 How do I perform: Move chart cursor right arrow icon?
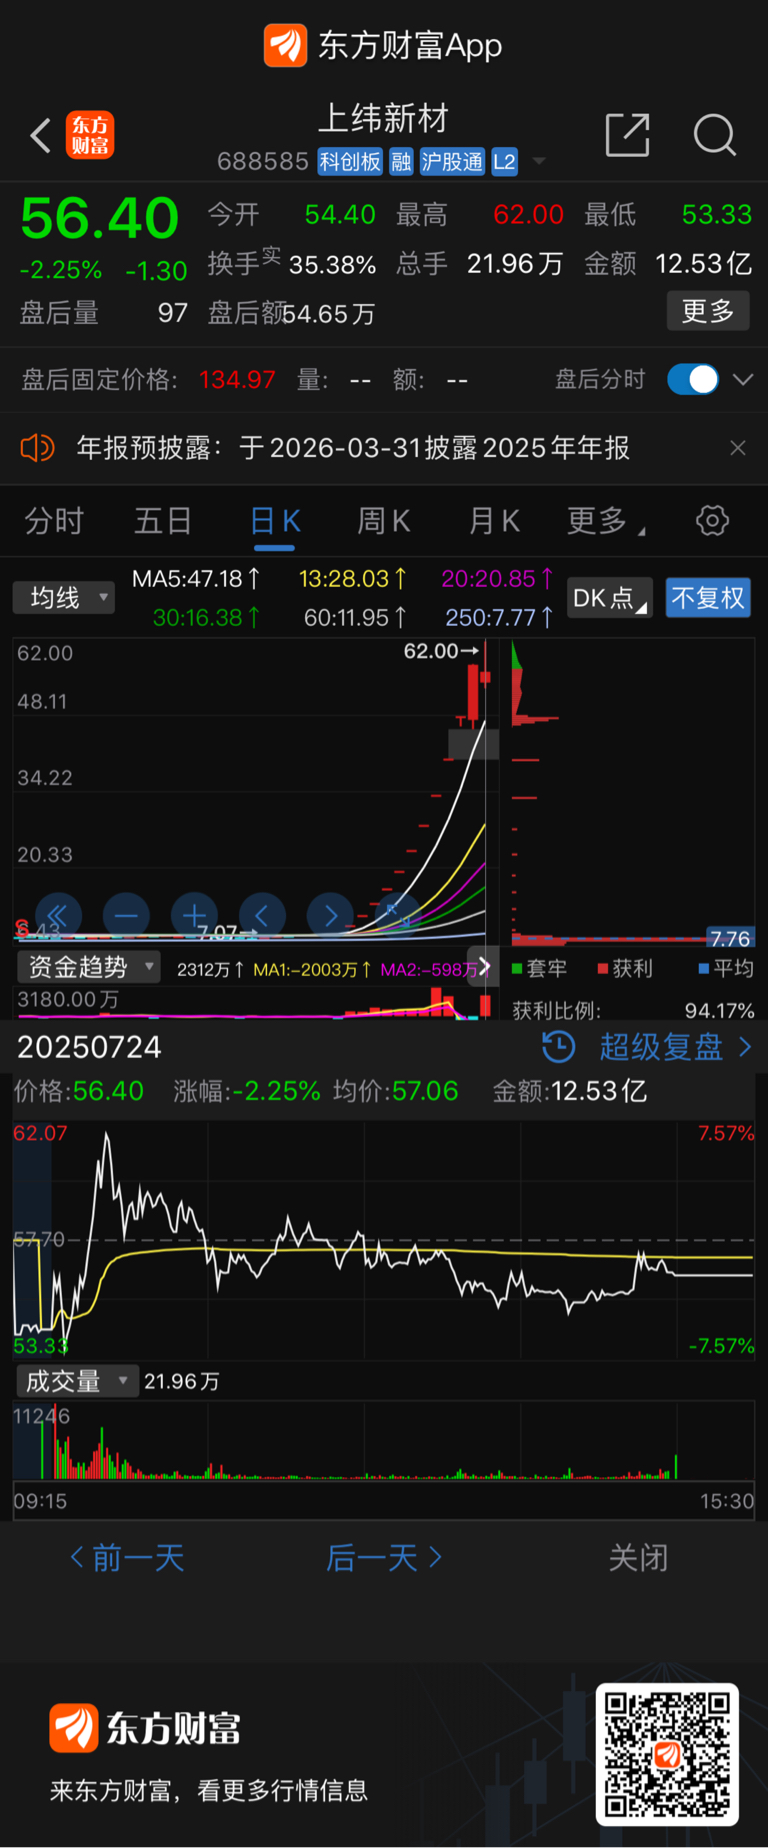coord(330,915)
